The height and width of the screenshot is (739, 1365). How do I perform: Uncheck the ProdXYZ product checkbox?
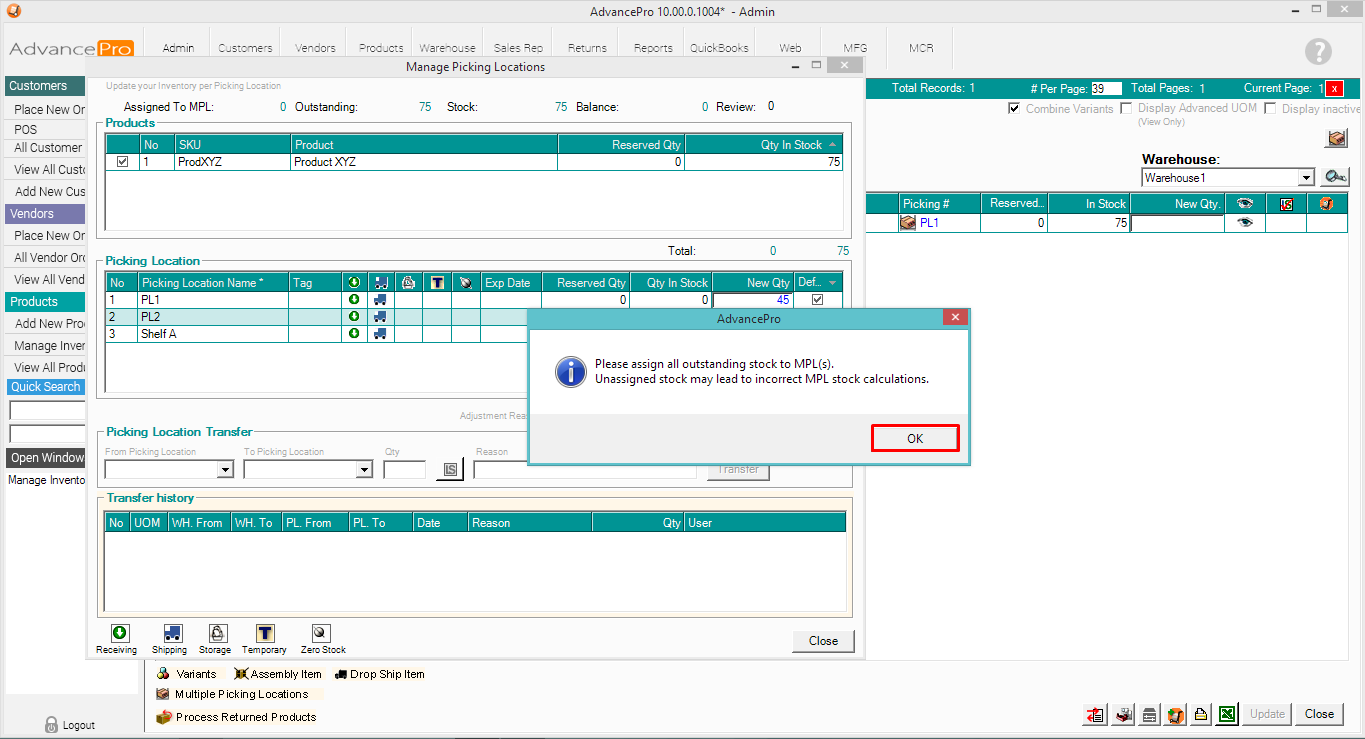click(122, 162)
